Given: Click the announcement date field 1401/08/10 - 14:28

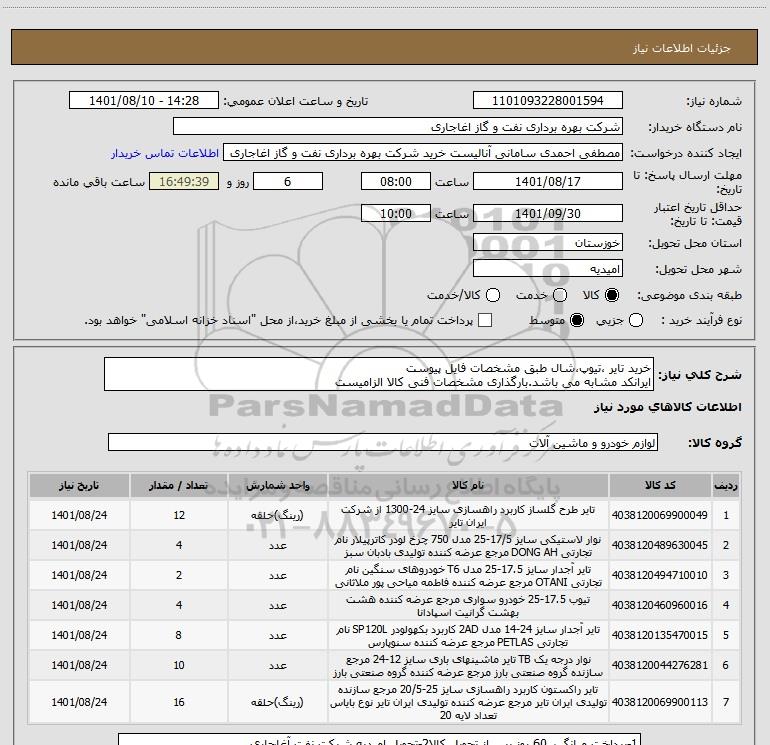Looking at the screenshot, I should pos(144,101).
